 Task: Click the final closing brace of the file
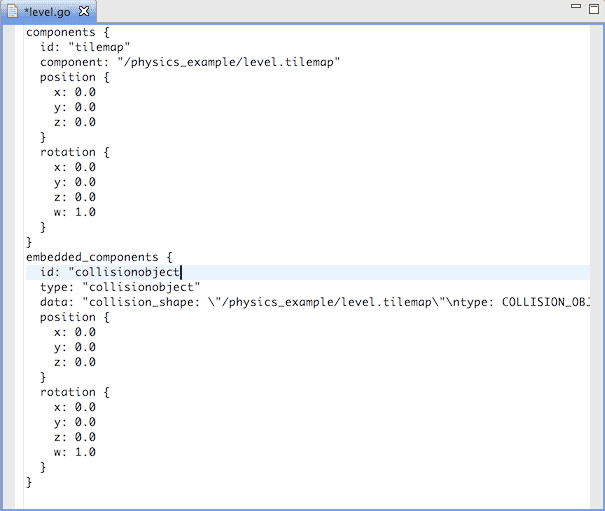[30, 482]
